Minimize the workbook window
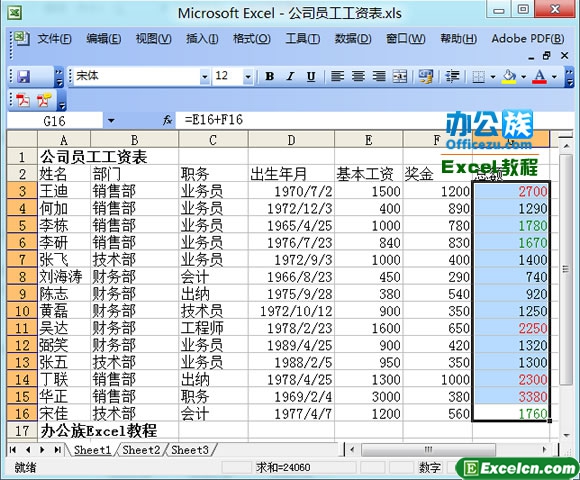 coord(531,57)
